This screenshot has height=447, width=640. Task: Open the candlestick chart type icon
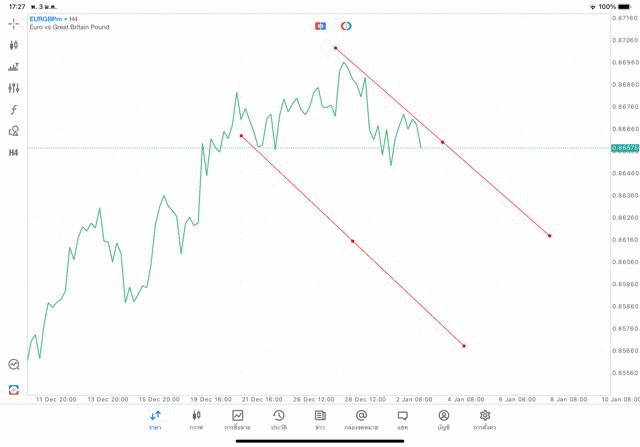point(14,45)
